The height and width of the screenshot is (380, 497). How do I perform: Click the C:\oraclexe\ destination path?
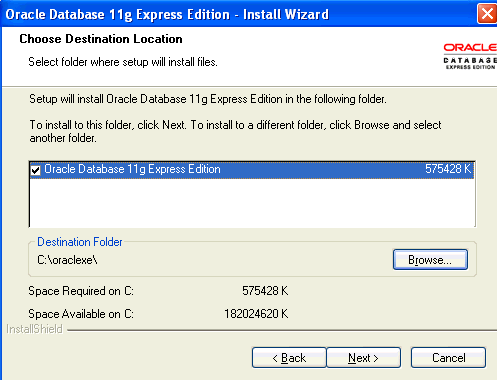[x=67, y=260]
